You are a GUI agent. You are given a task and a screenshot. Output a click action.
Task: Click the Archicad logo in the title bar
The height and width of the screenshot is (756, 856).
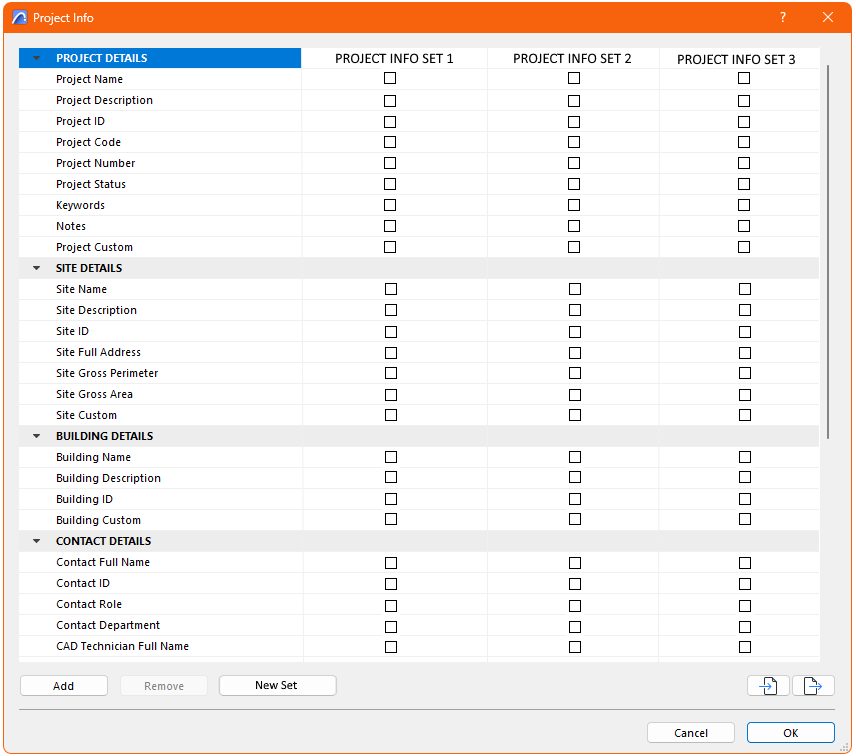pyautogui.click(x=18, y=17)
